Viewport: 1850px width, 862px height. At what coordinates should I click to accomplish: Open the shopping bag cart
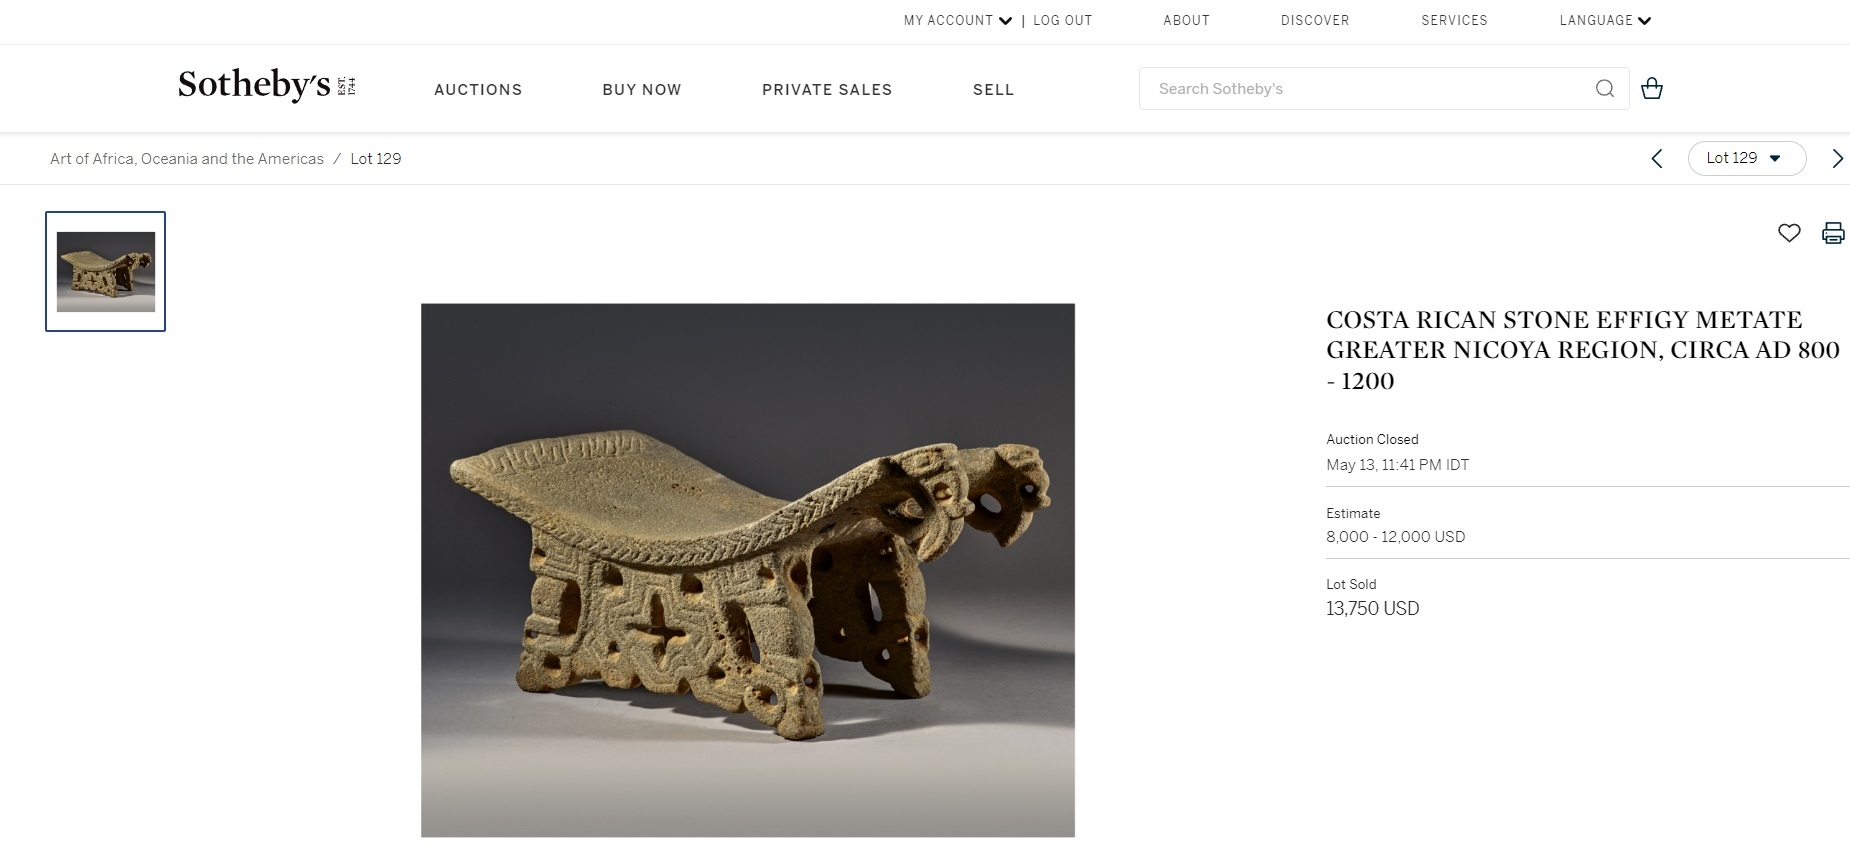pos(1652,88)
